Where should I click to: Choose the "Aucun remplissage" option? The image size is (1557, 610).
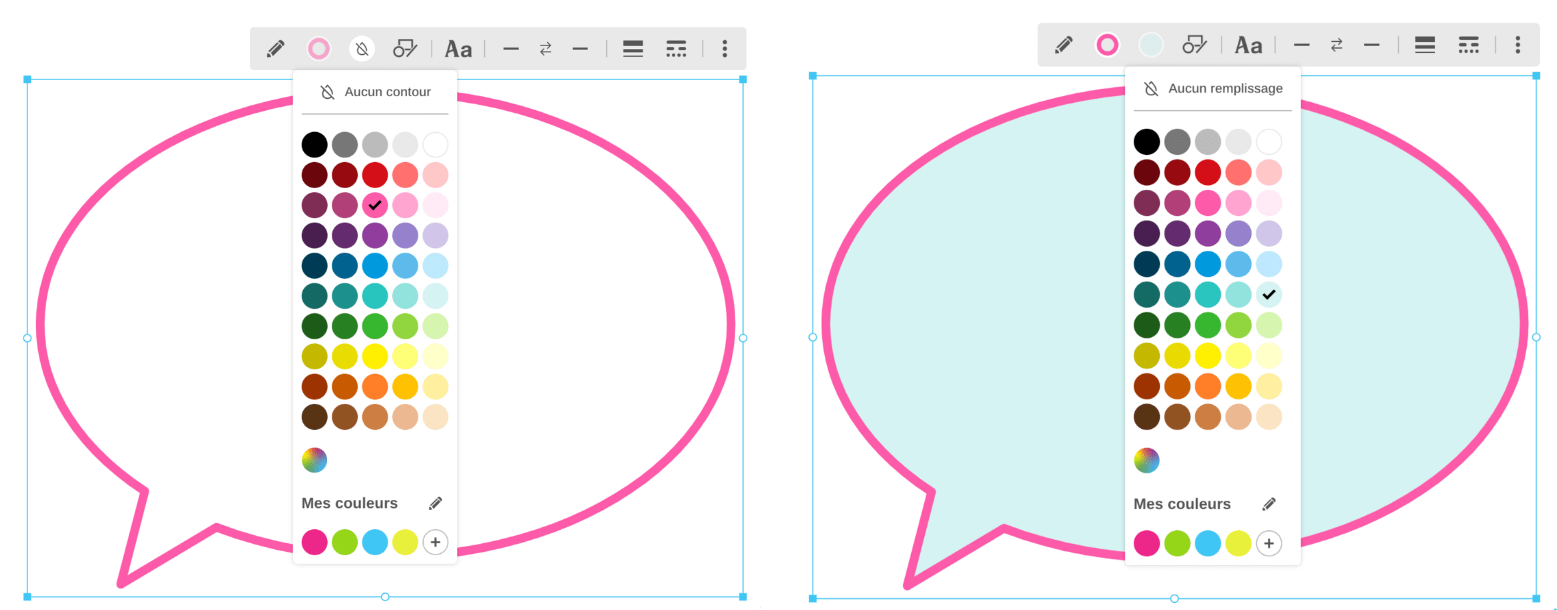coord(1212,89)
